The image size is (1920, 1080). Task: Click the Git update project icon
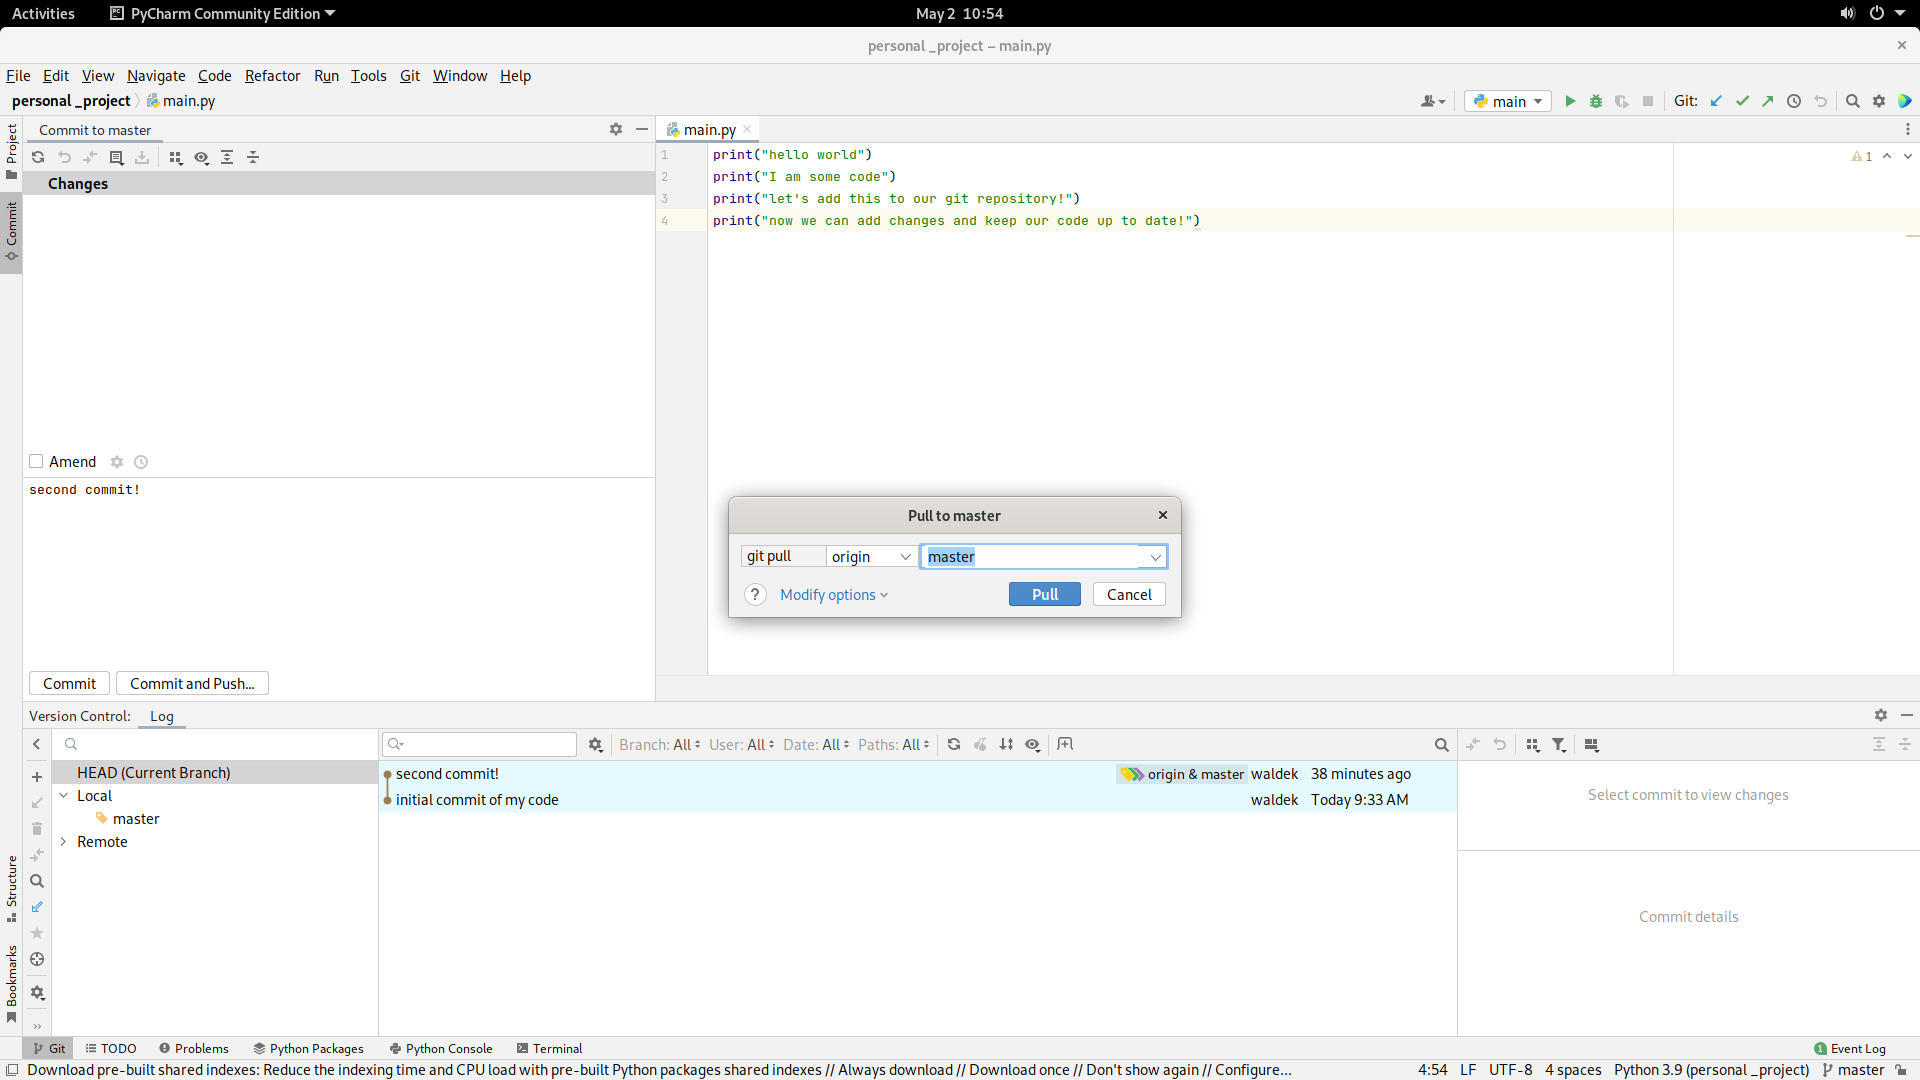pos(1716,101)
